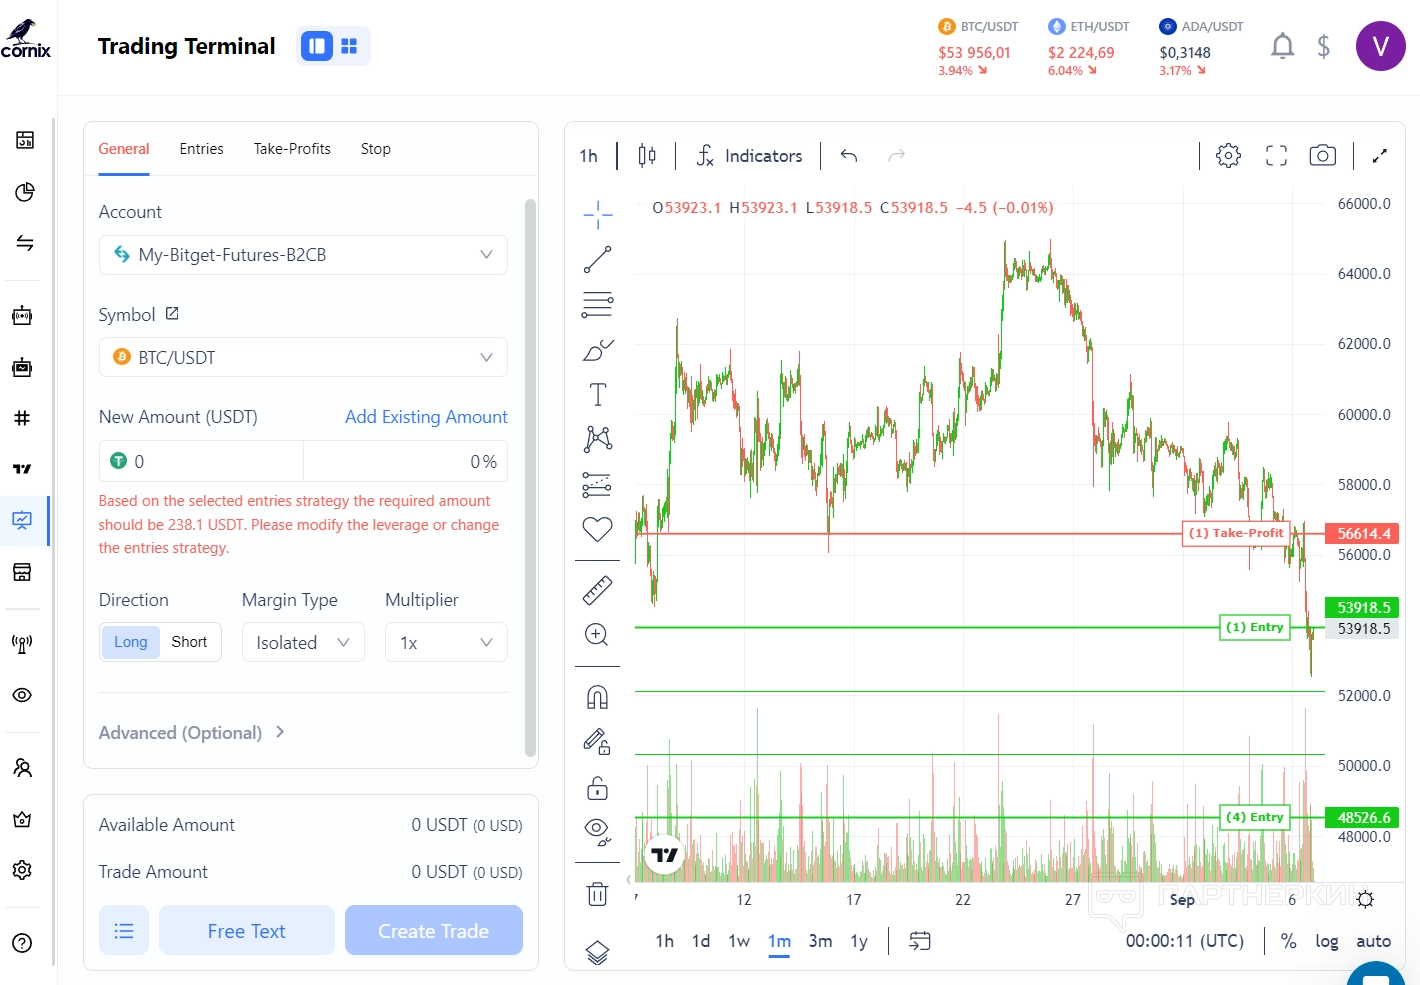Click the chart screenshot camera icon
1420x985 pixels.
click(1322, 156)
